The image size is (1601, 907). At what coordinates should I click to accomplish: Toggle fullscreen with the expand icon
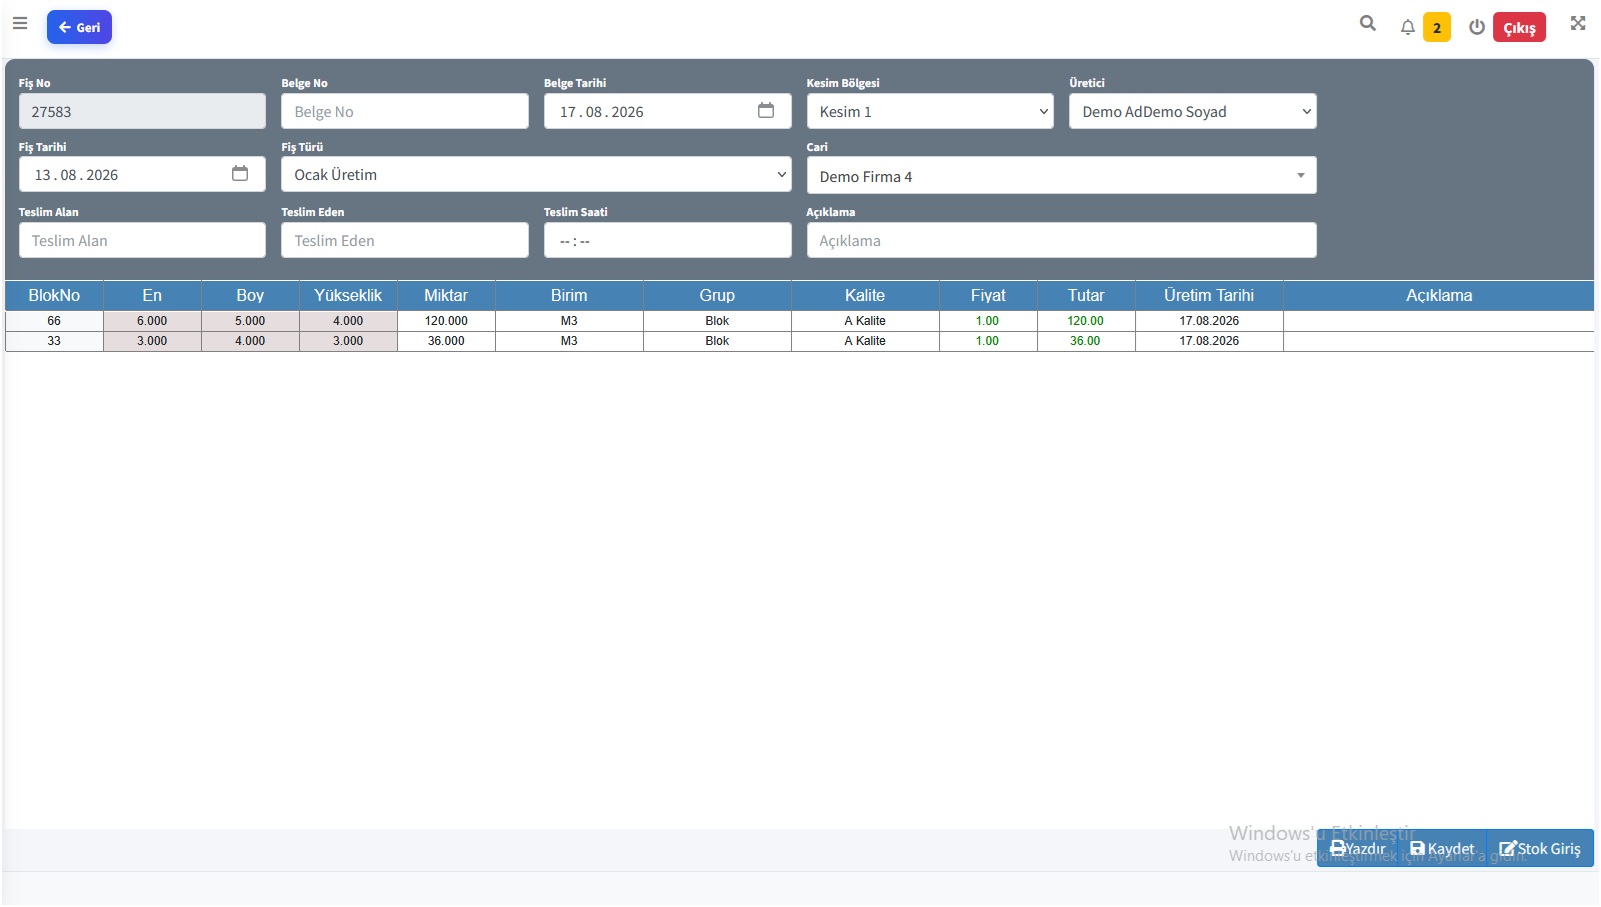click(x=1578, y=23)
